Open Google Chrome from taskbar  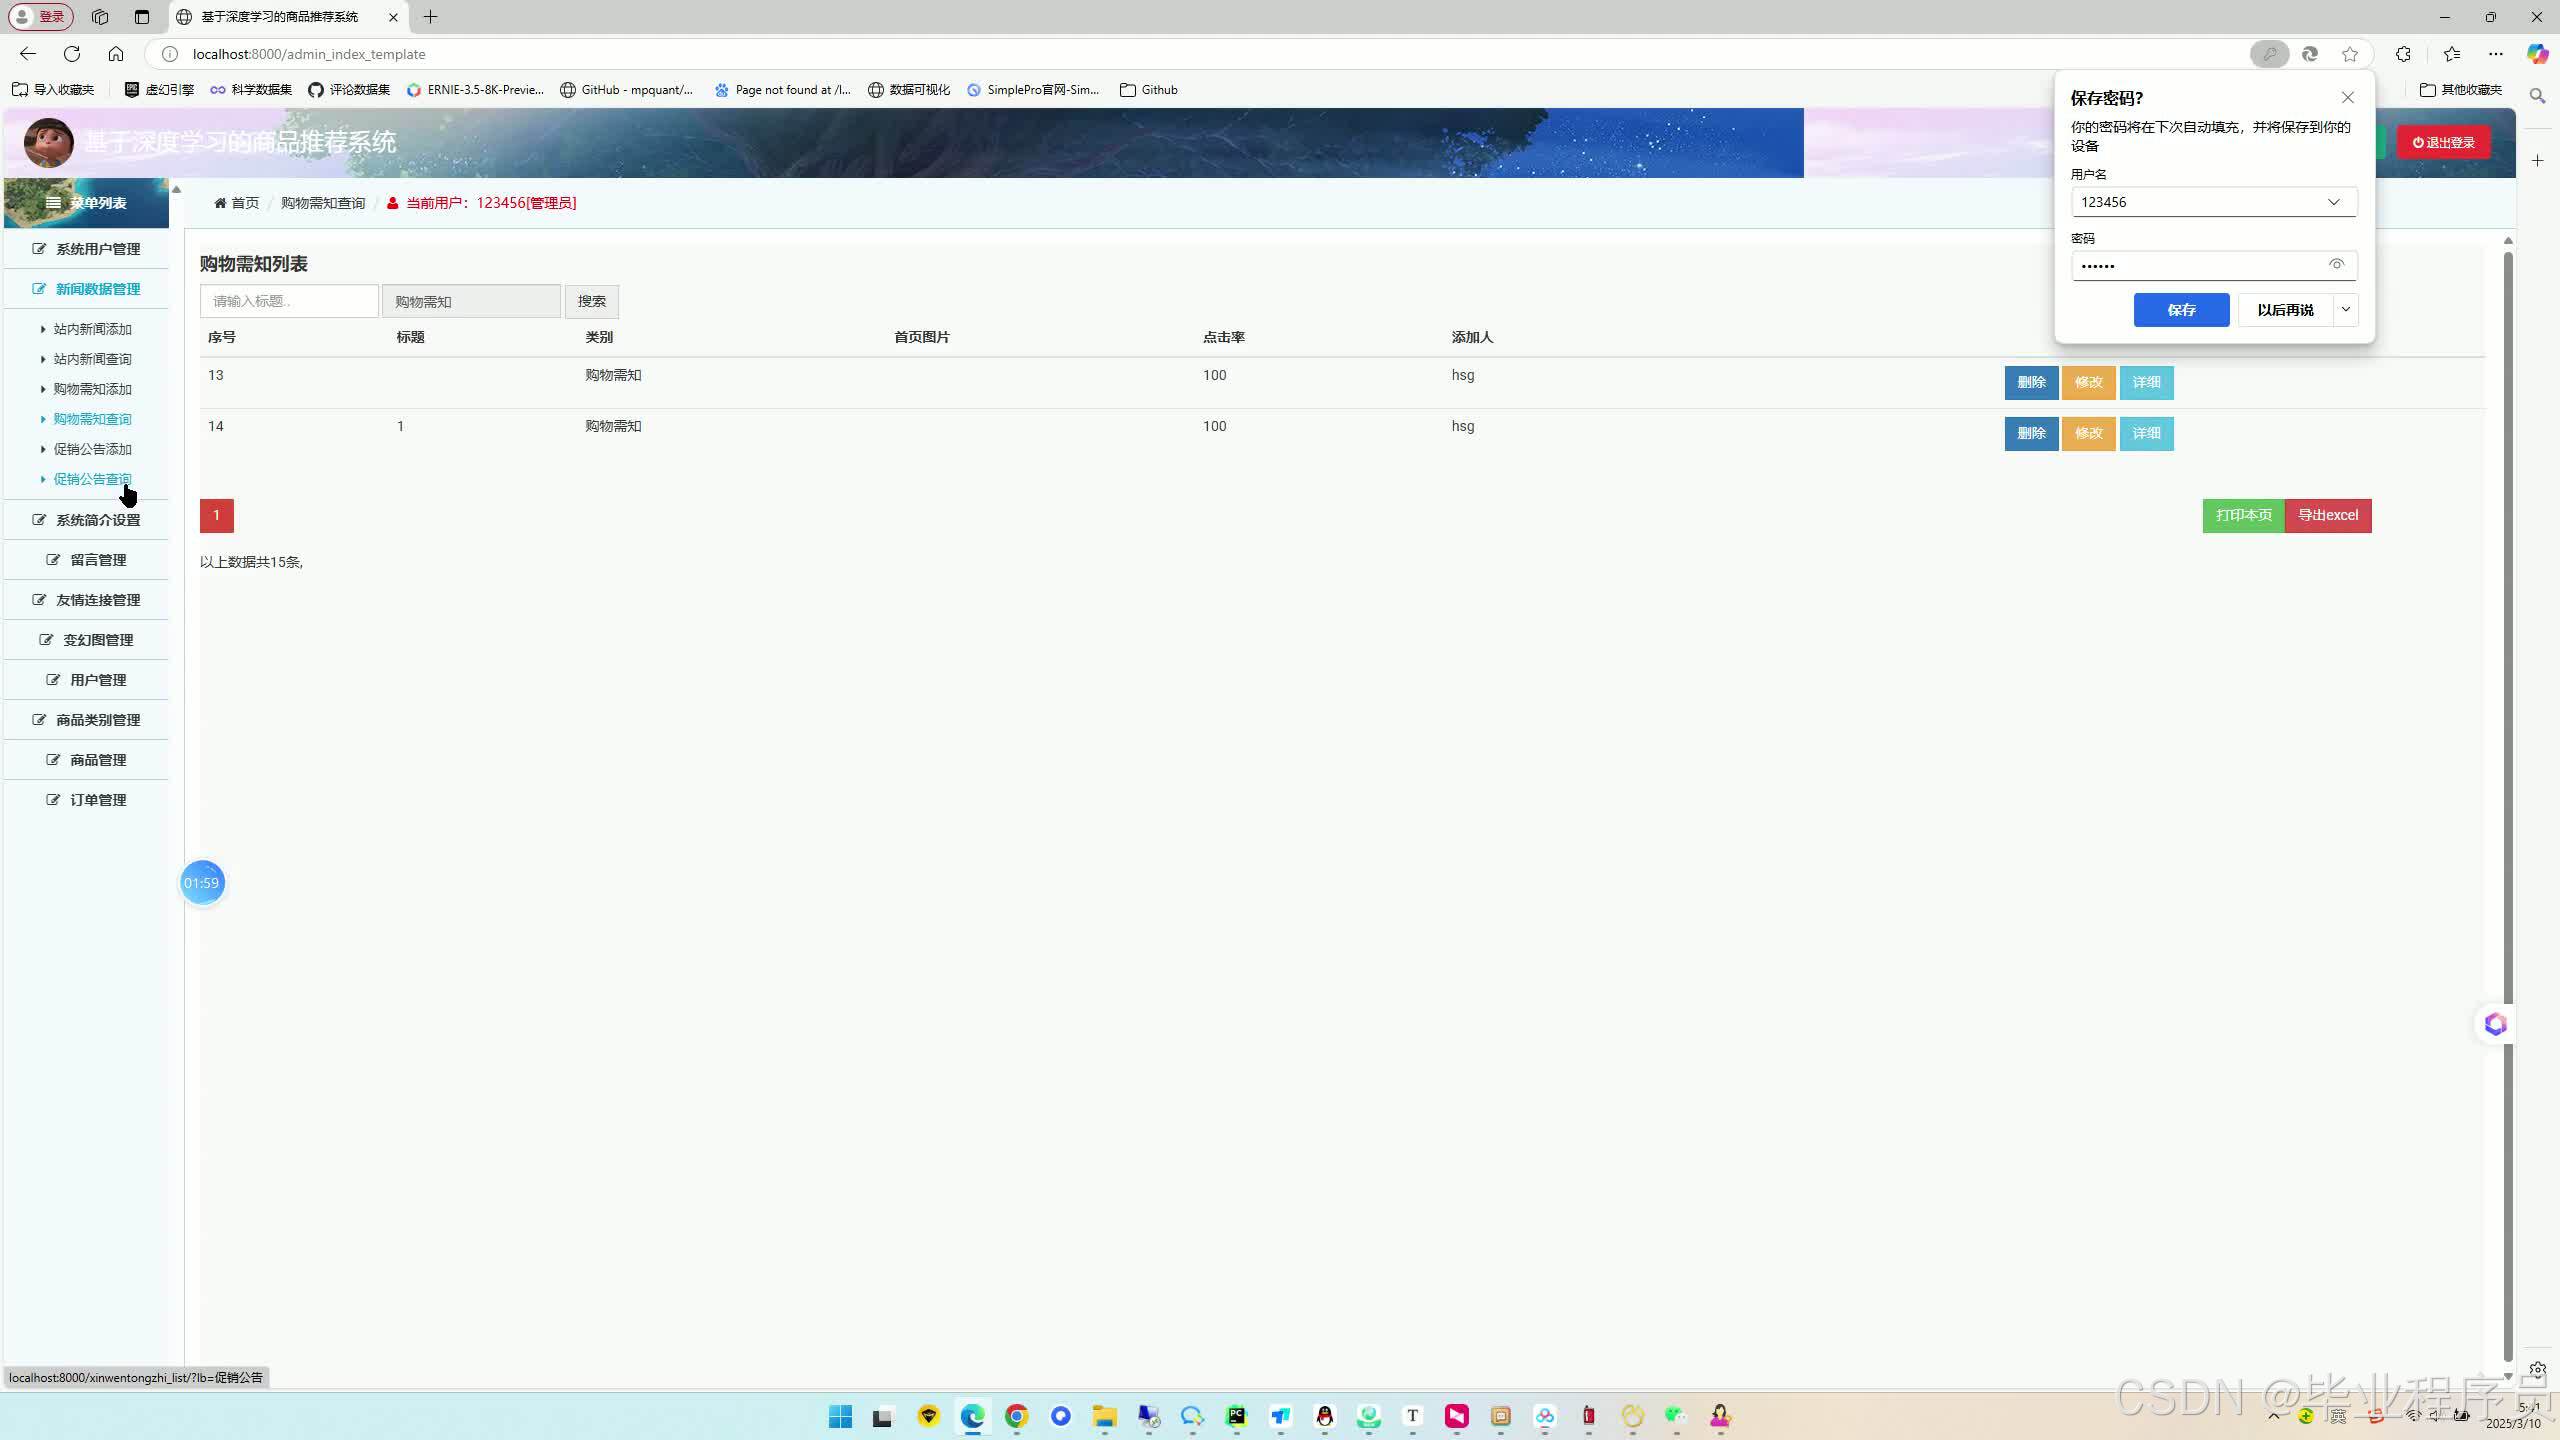(x=1016, y=1416)
